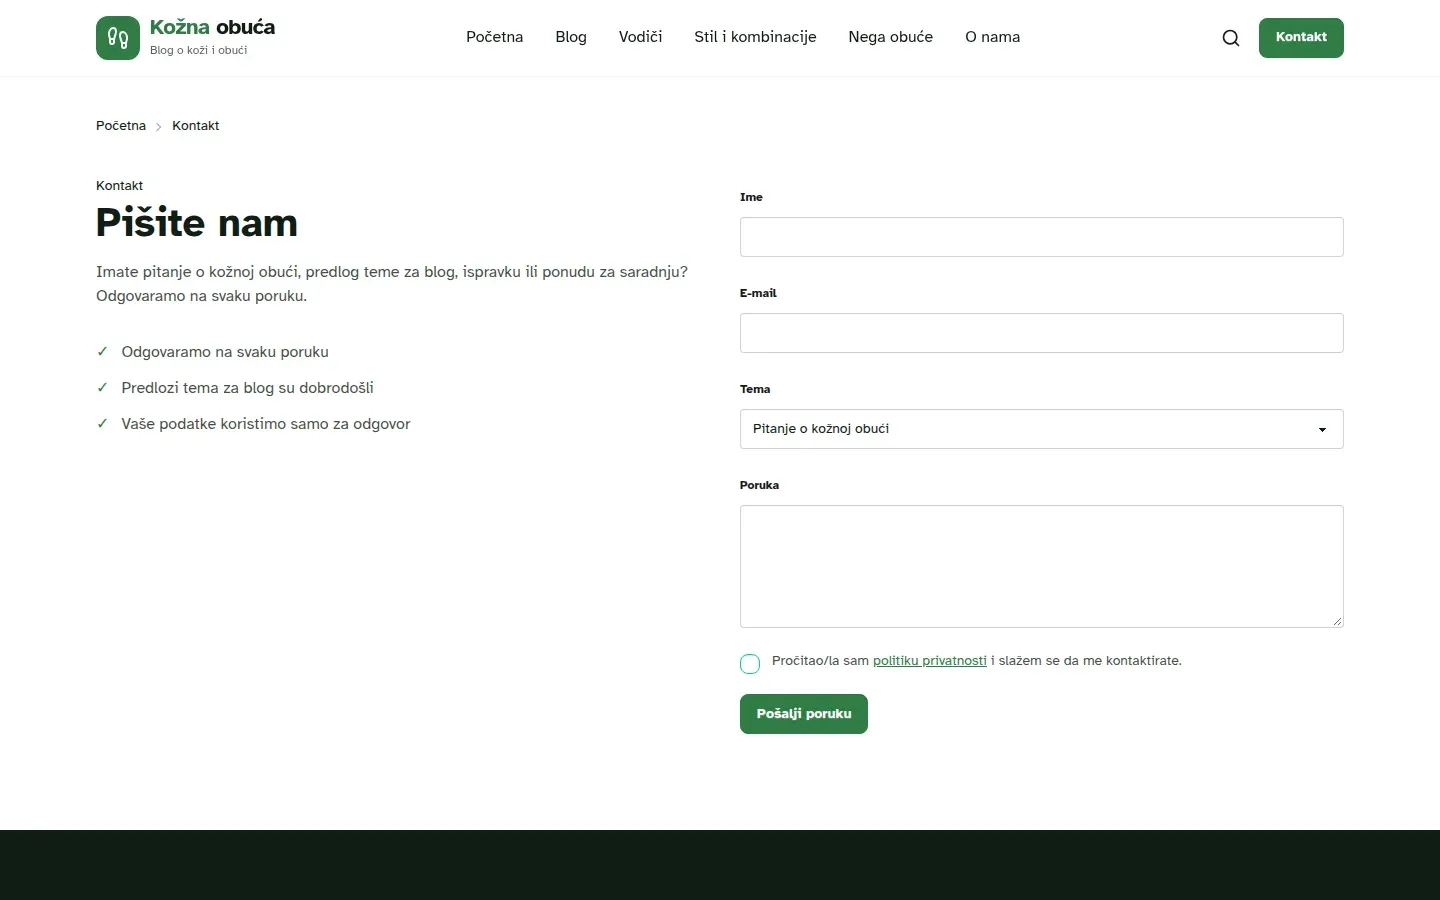Screen dimensions: 1440x900
Task: Click inside the Poruka text area
Action: (x=1041, y=566)
